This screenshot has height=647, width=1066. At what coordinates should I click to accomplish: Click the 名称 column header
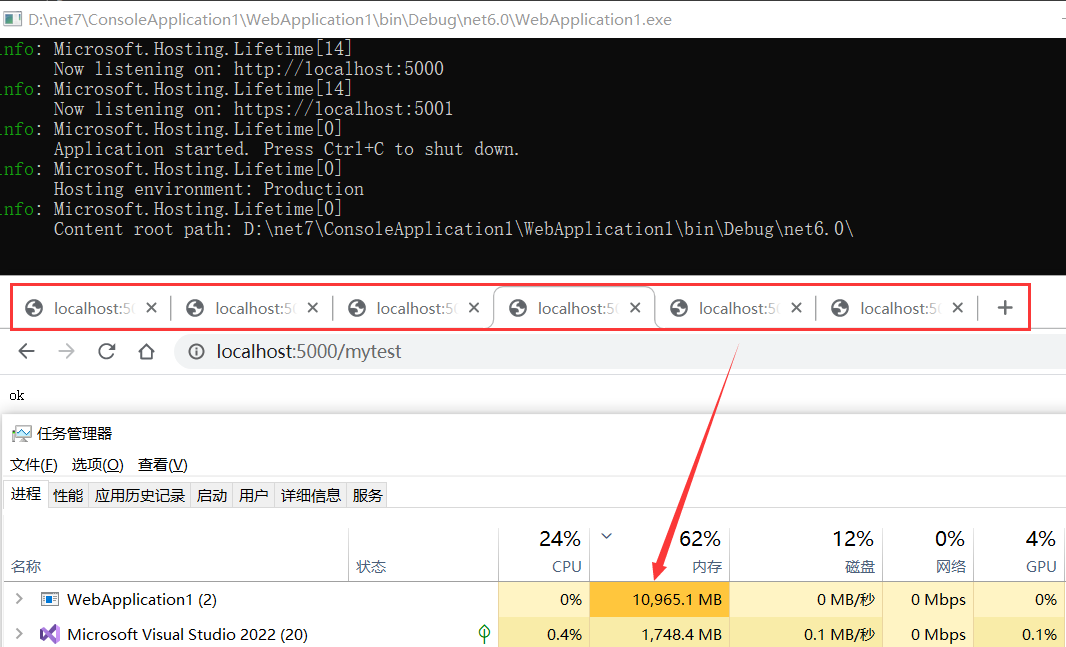coord(26,567)
